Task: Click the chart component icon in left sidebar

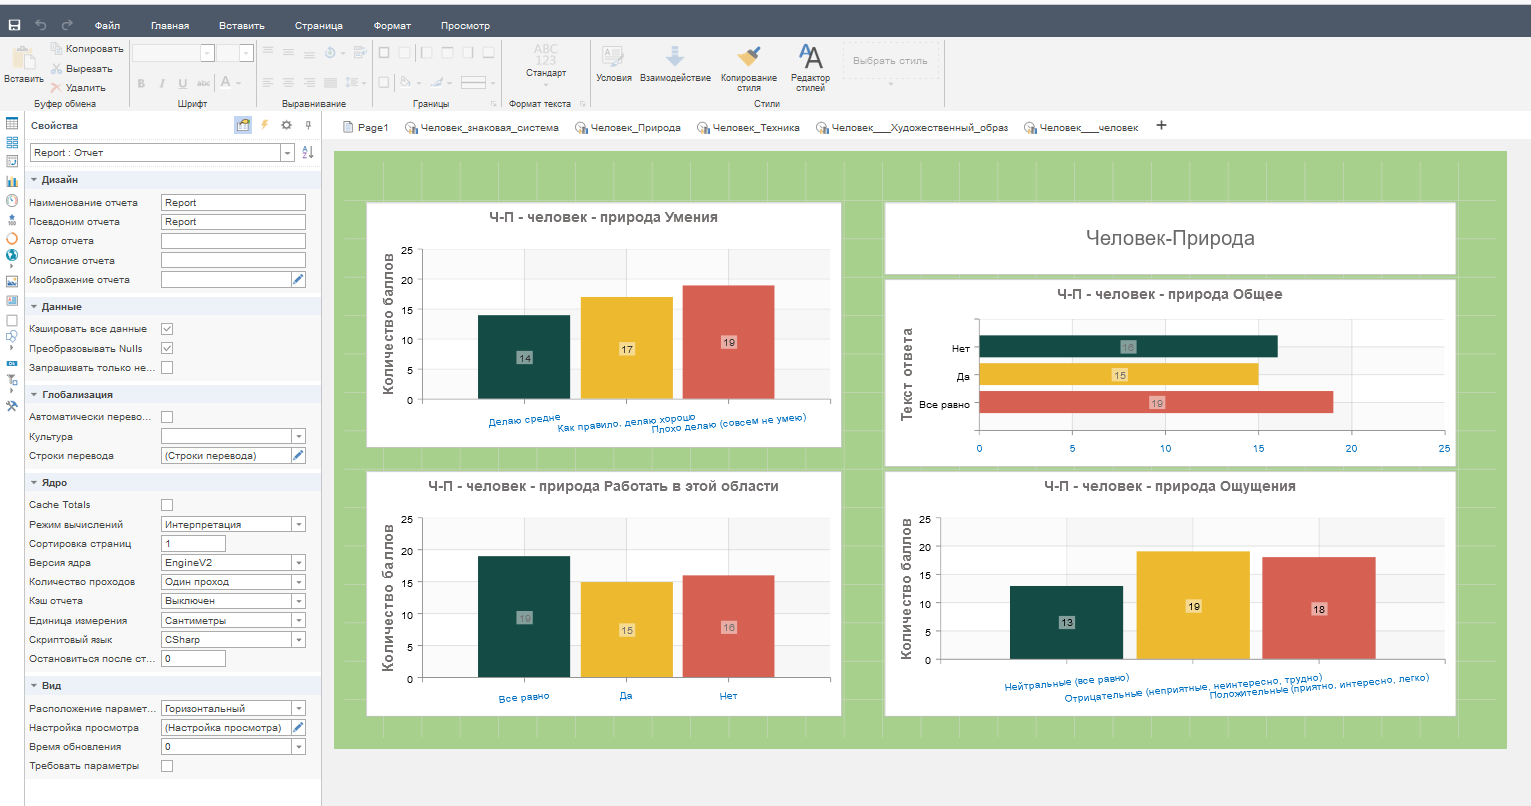Action: [12, 181]
